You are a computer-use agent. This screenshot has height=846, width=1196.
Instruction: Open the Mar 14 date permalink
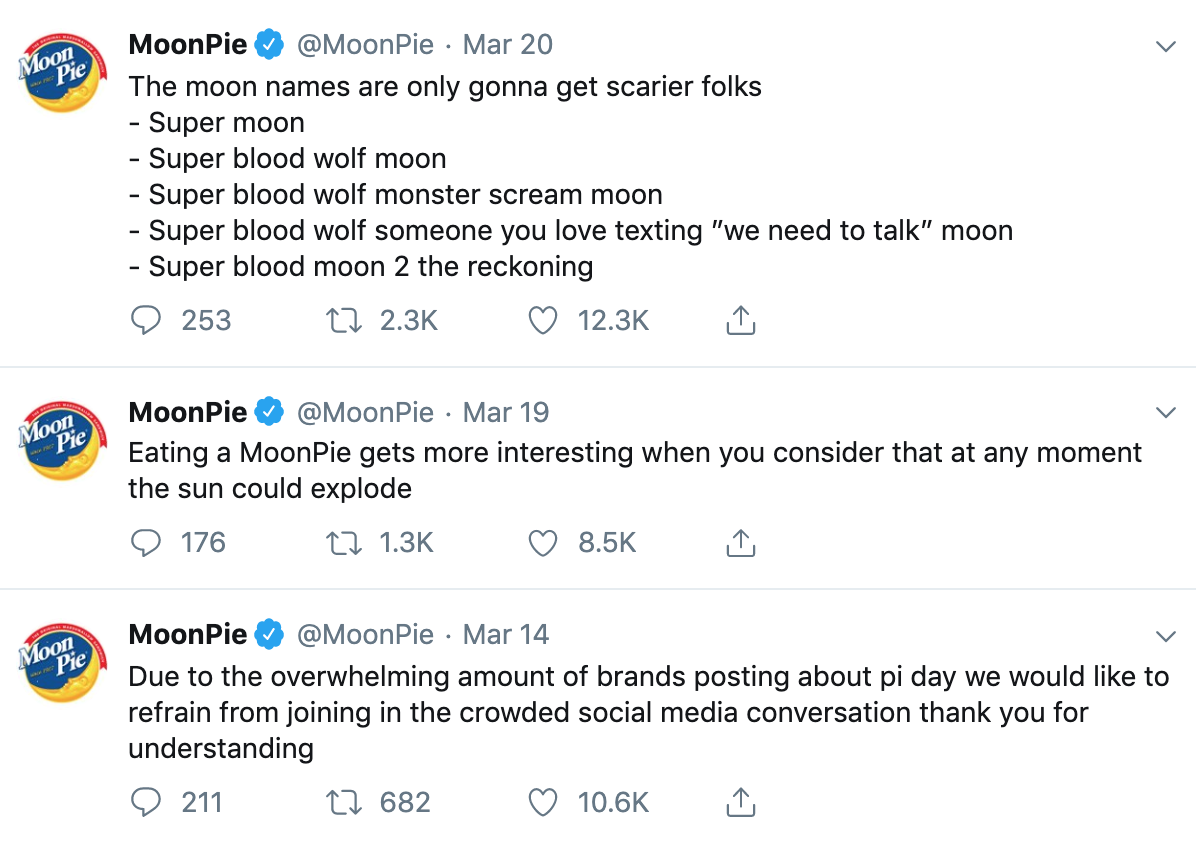click(x=506, y=635)
